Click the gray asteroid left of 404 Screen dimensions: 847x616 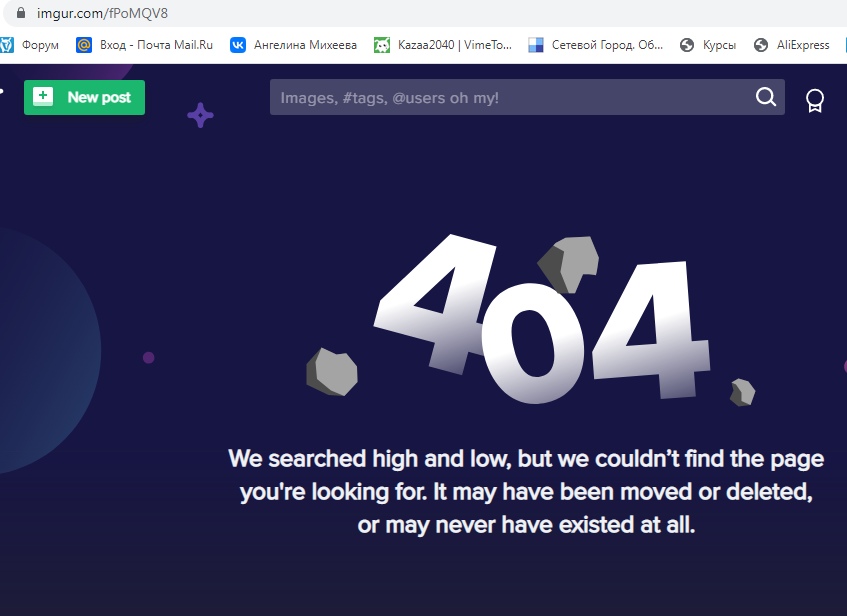pos(332,372)
